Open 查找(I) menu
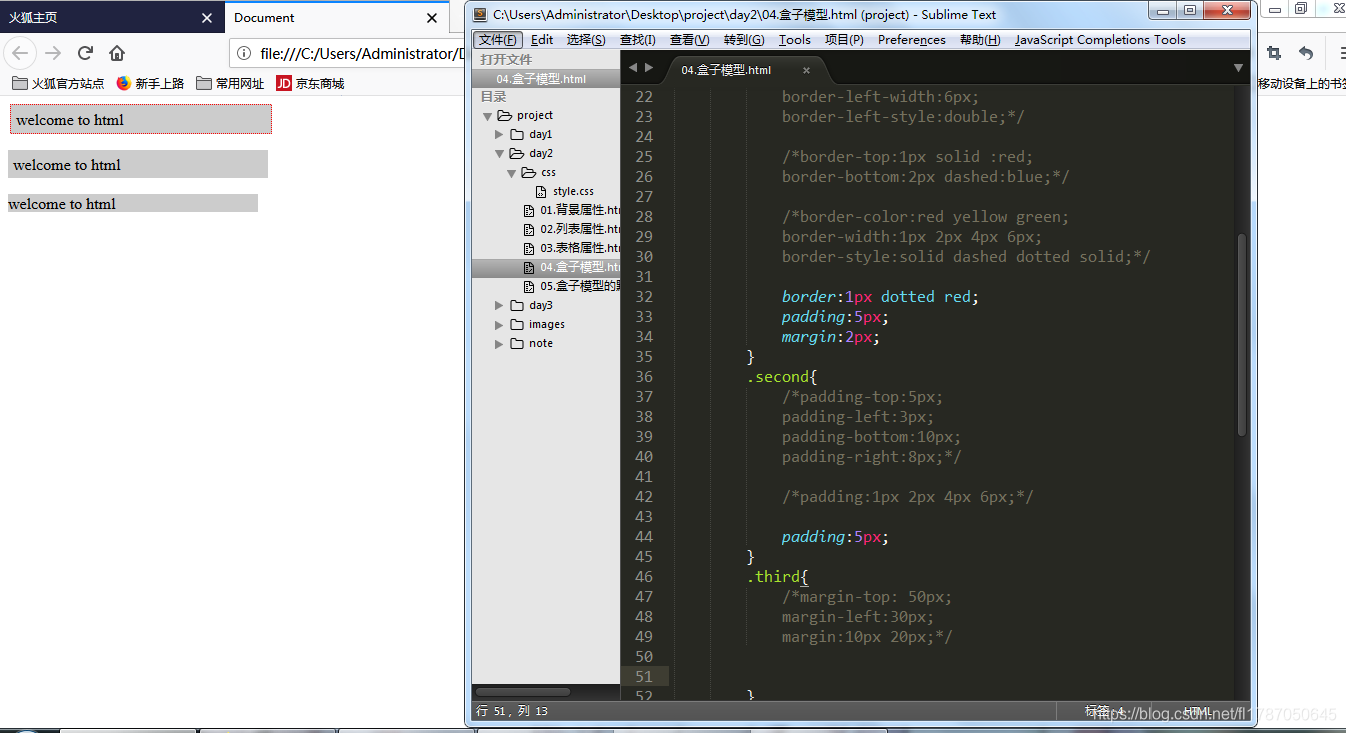 coord(638,40)
